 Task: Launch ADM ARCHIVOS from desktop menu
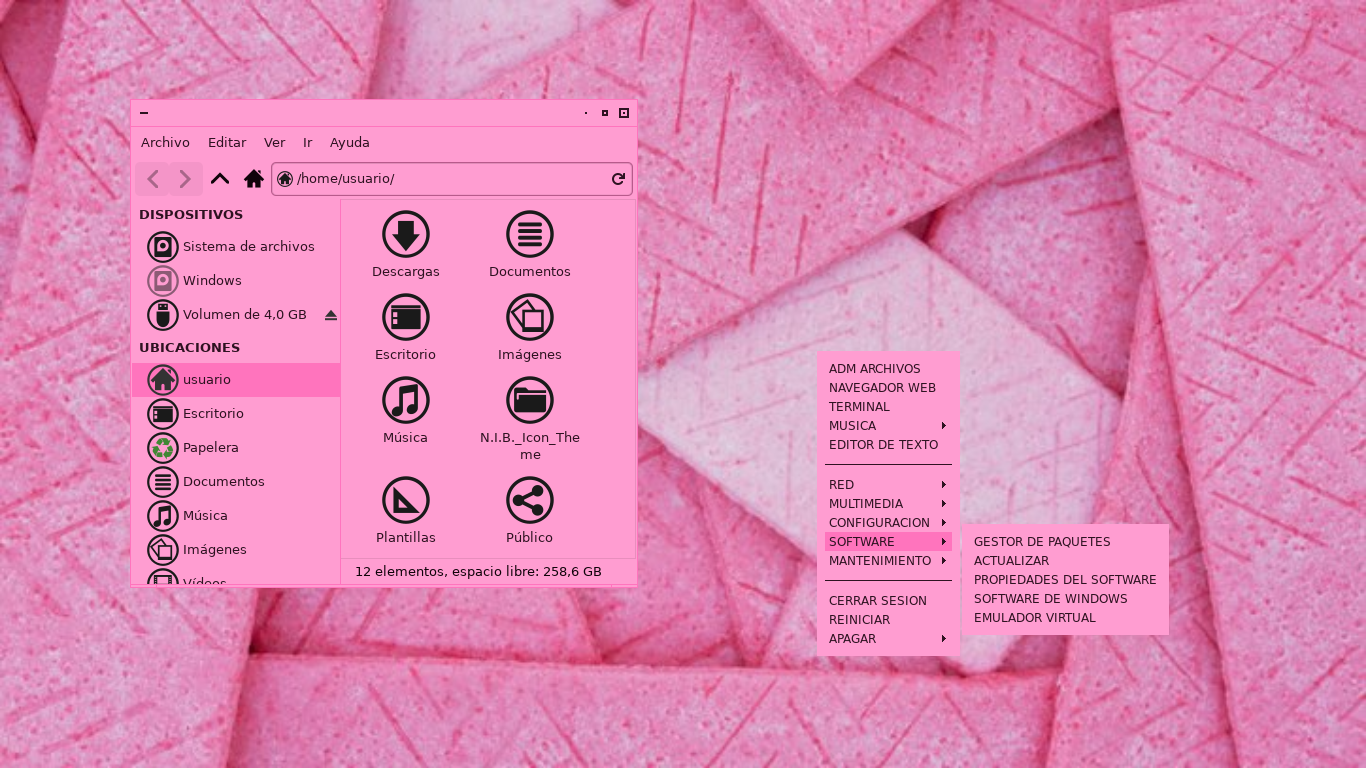(x=888, y=369)
